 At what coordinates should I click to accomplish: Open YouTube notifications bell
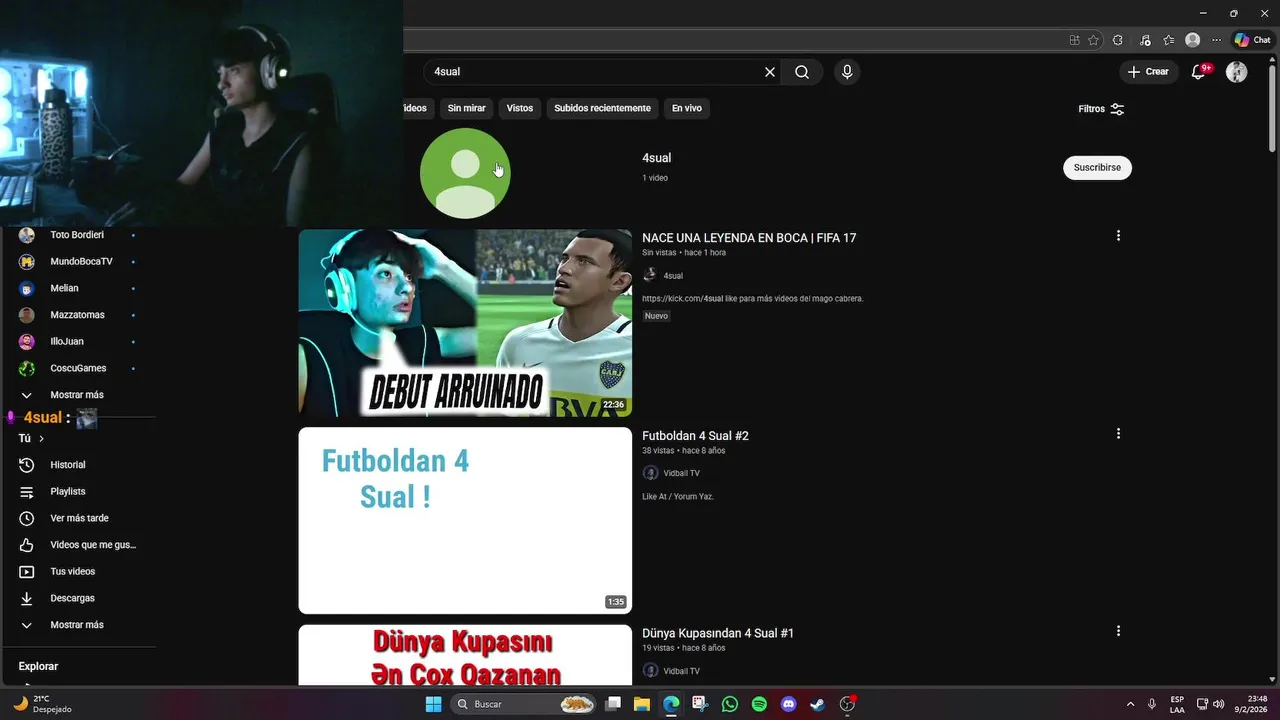(x=1199, y=72)
